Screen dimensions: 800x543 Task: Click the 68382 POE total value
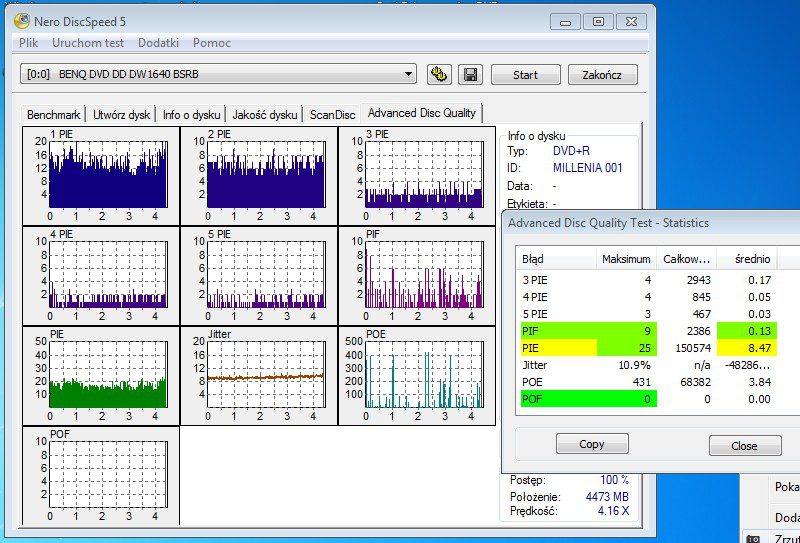(x=695, y=382)
